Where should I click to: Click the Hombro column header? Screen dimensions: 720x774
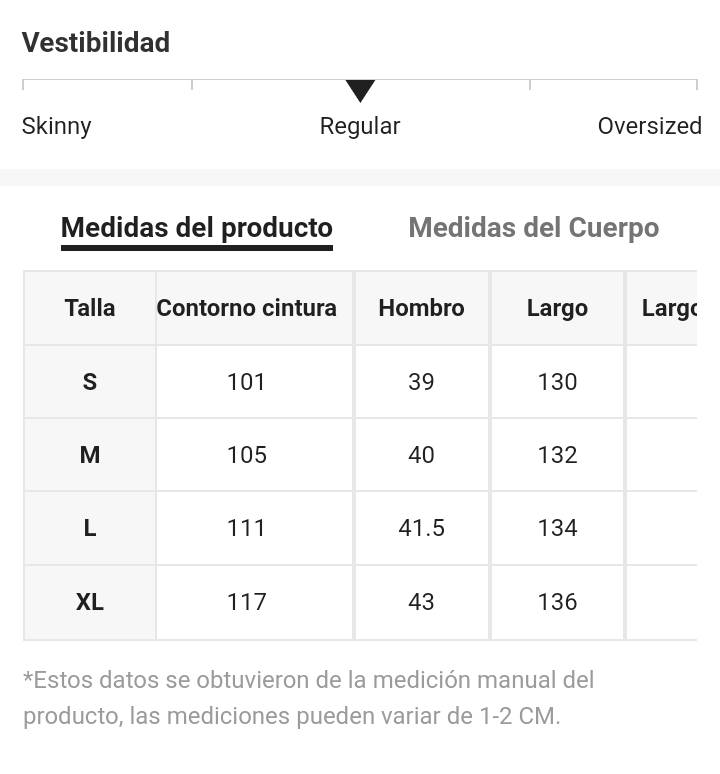(x=421, y=308)
